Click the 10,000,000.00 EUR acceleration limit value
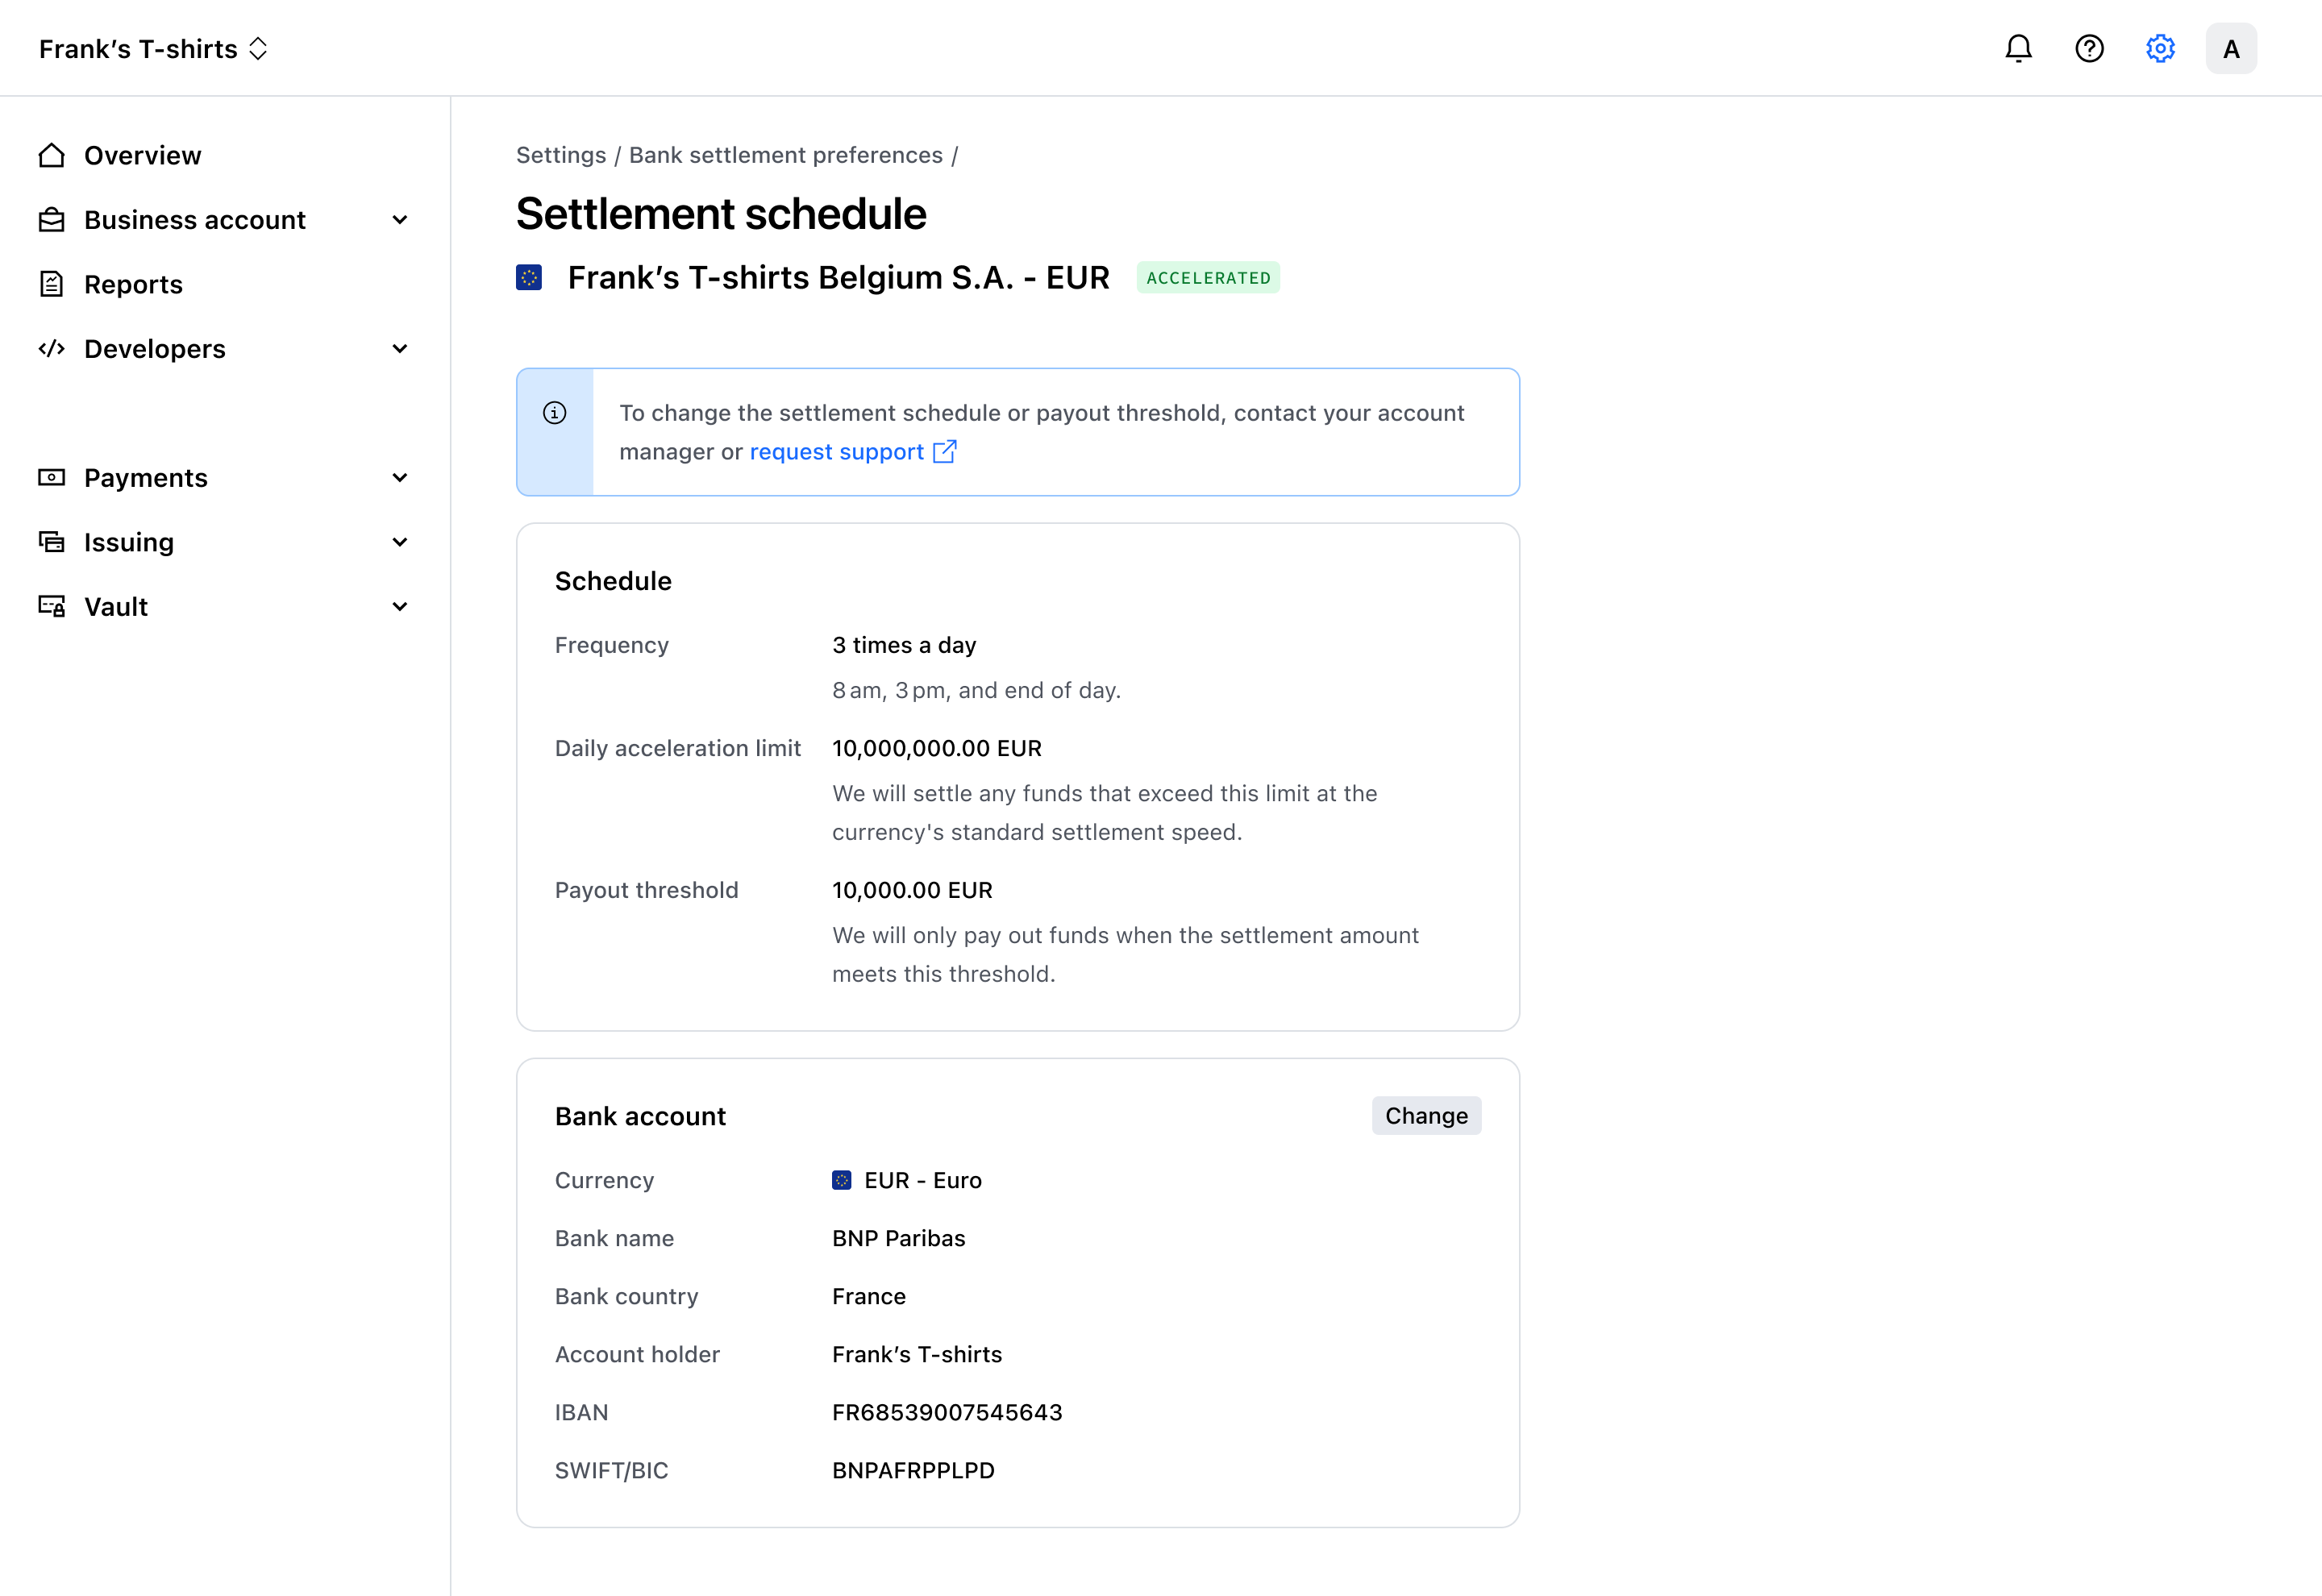The width and height of the screenshot is (2322, 1596). 937,749
